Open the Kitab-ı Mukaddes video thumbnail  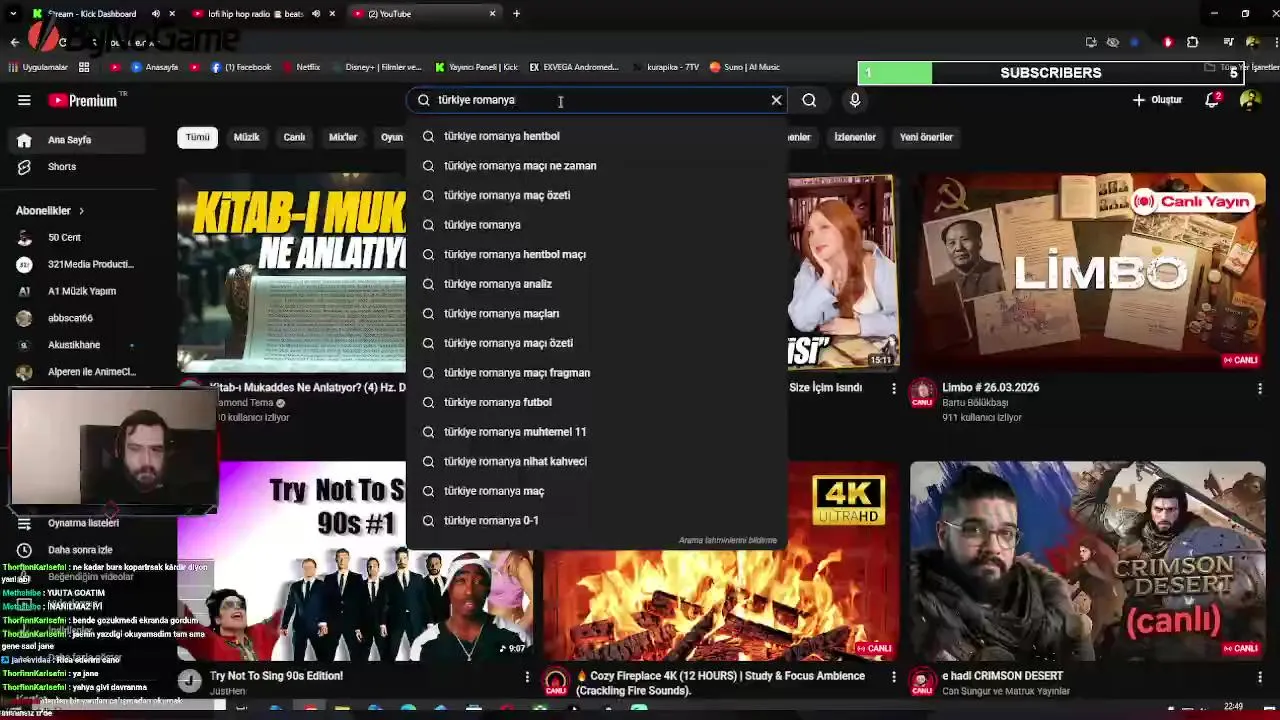(292, 272)
